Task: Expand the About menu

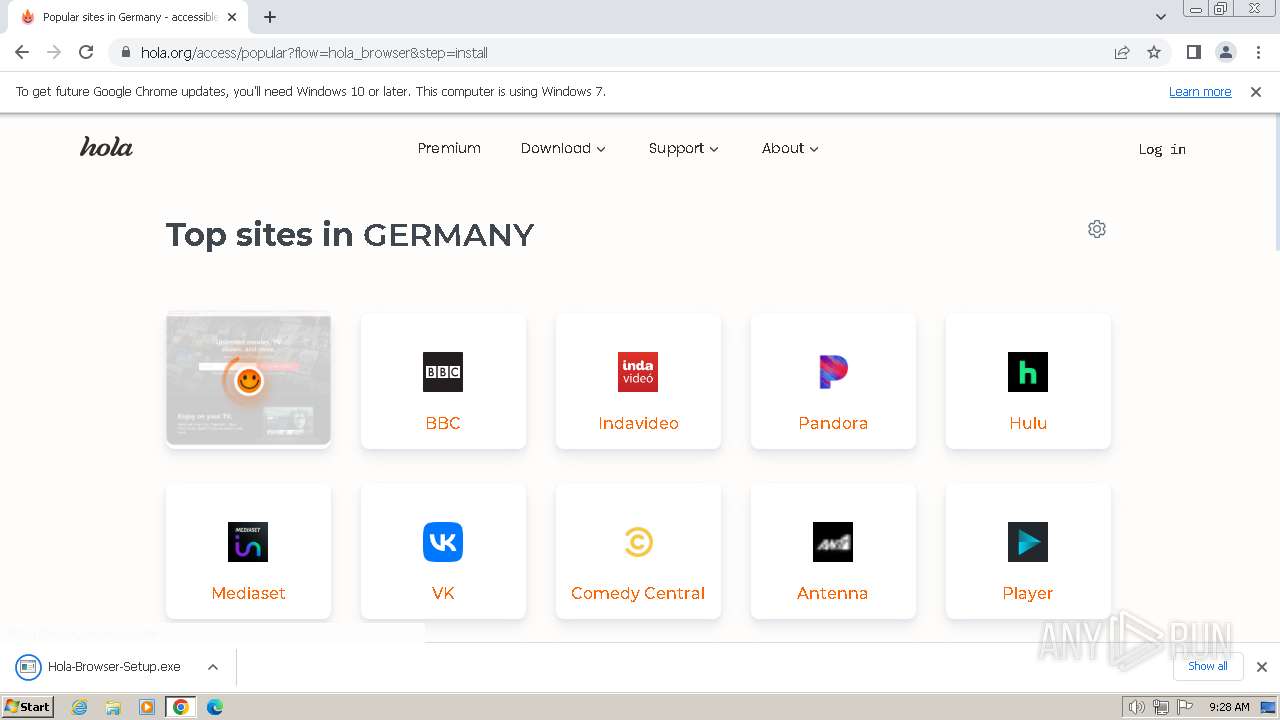Action: (790, 148)
